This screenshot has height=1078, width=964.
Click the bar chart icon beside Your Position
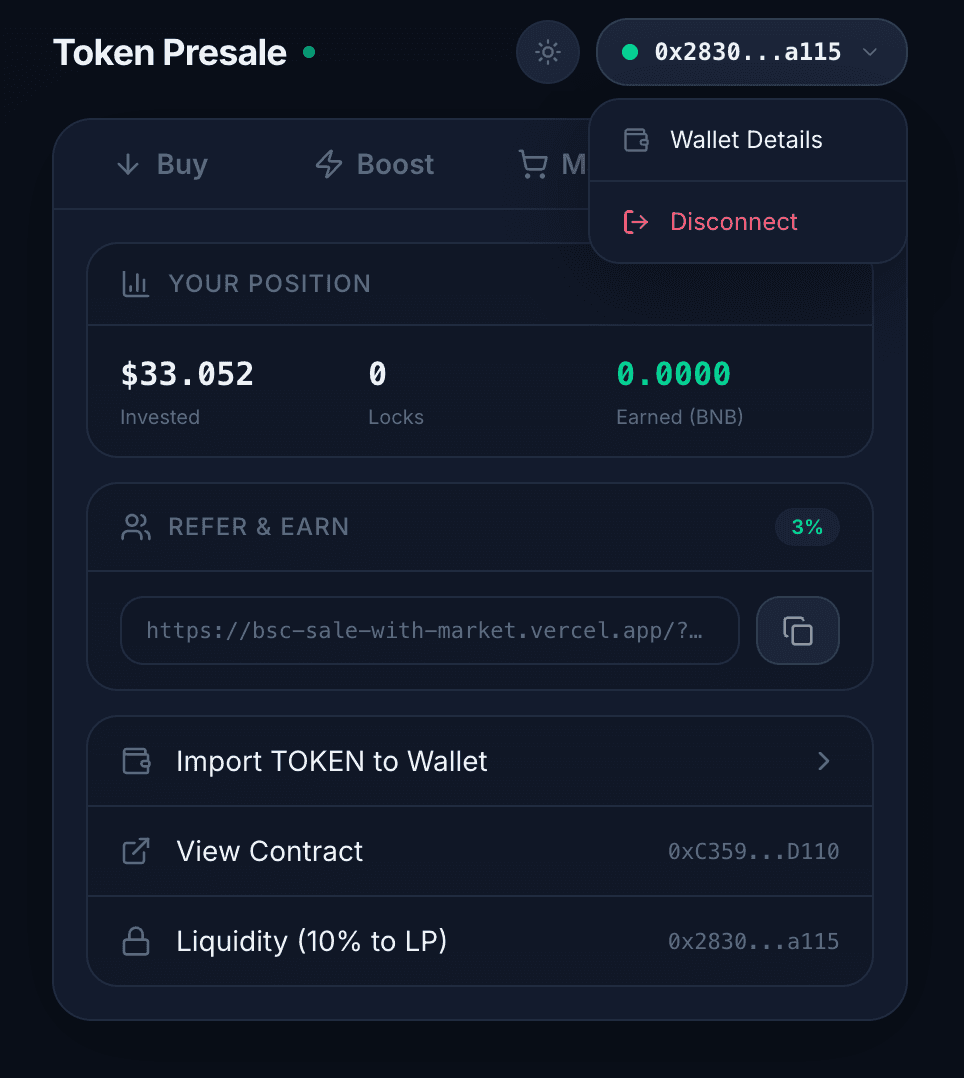click(135, 284)
